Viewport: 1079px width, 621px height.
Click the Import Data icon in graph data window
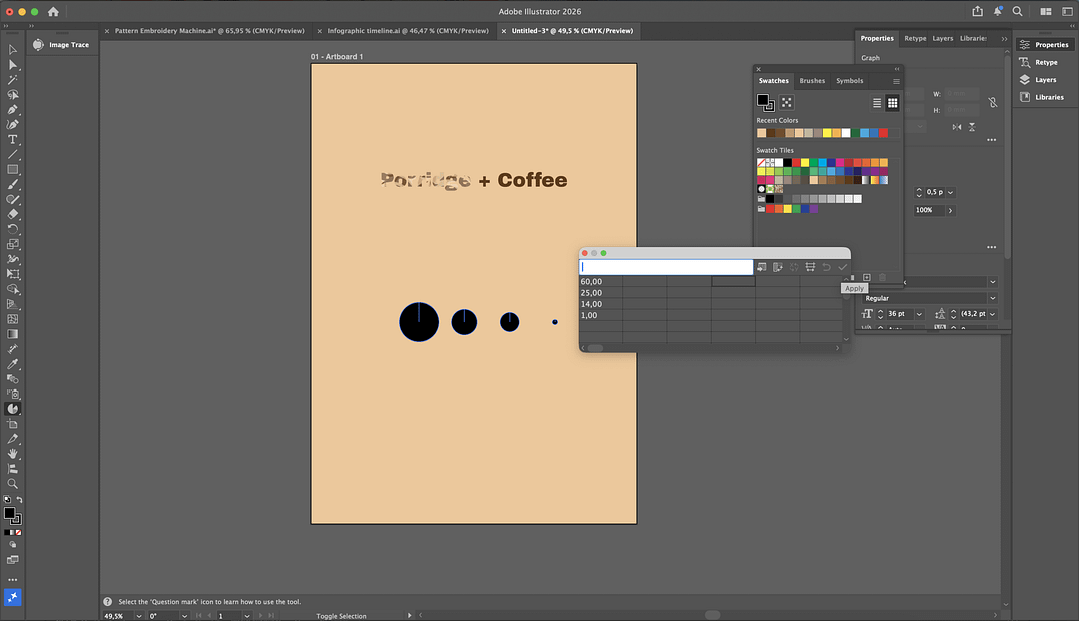click(761, 267)
